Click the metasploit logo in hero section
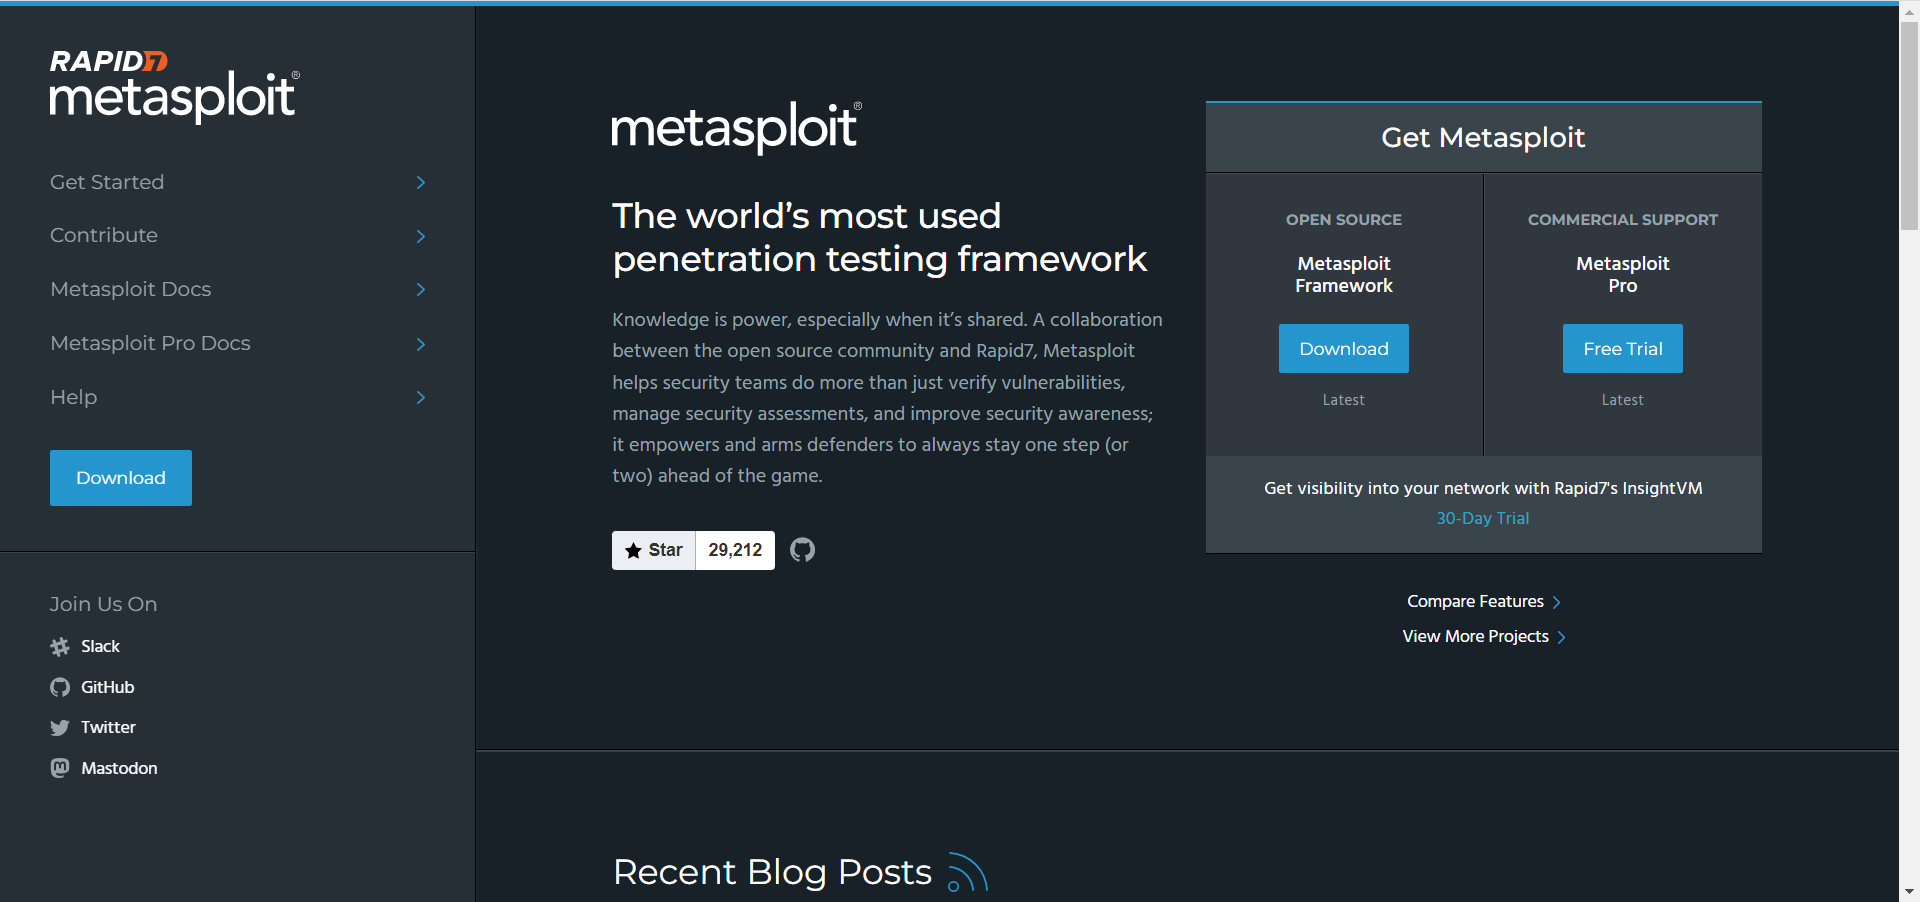The image size is (1920, 902). point(737,127)
